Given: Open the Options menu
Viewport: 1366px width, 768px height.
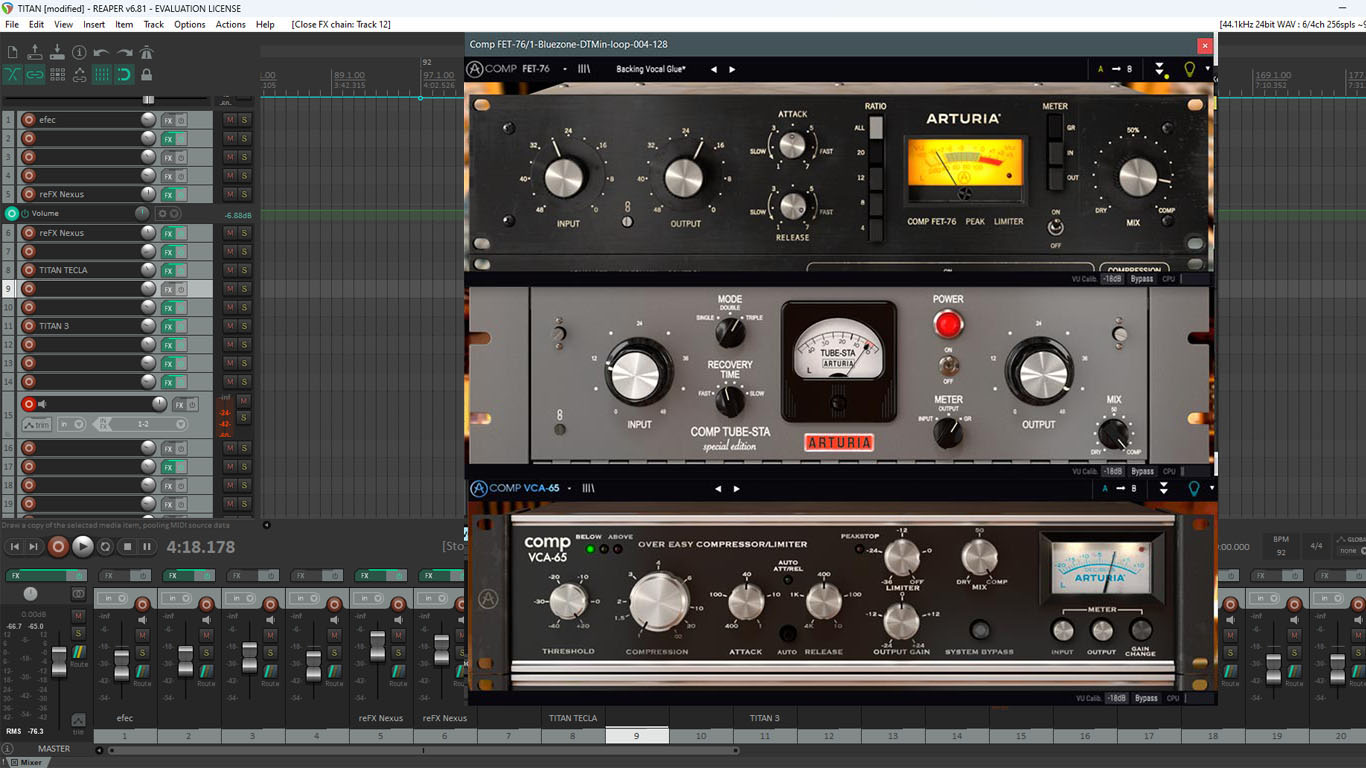Looking at the screenshot, I should tap(190, 24).
